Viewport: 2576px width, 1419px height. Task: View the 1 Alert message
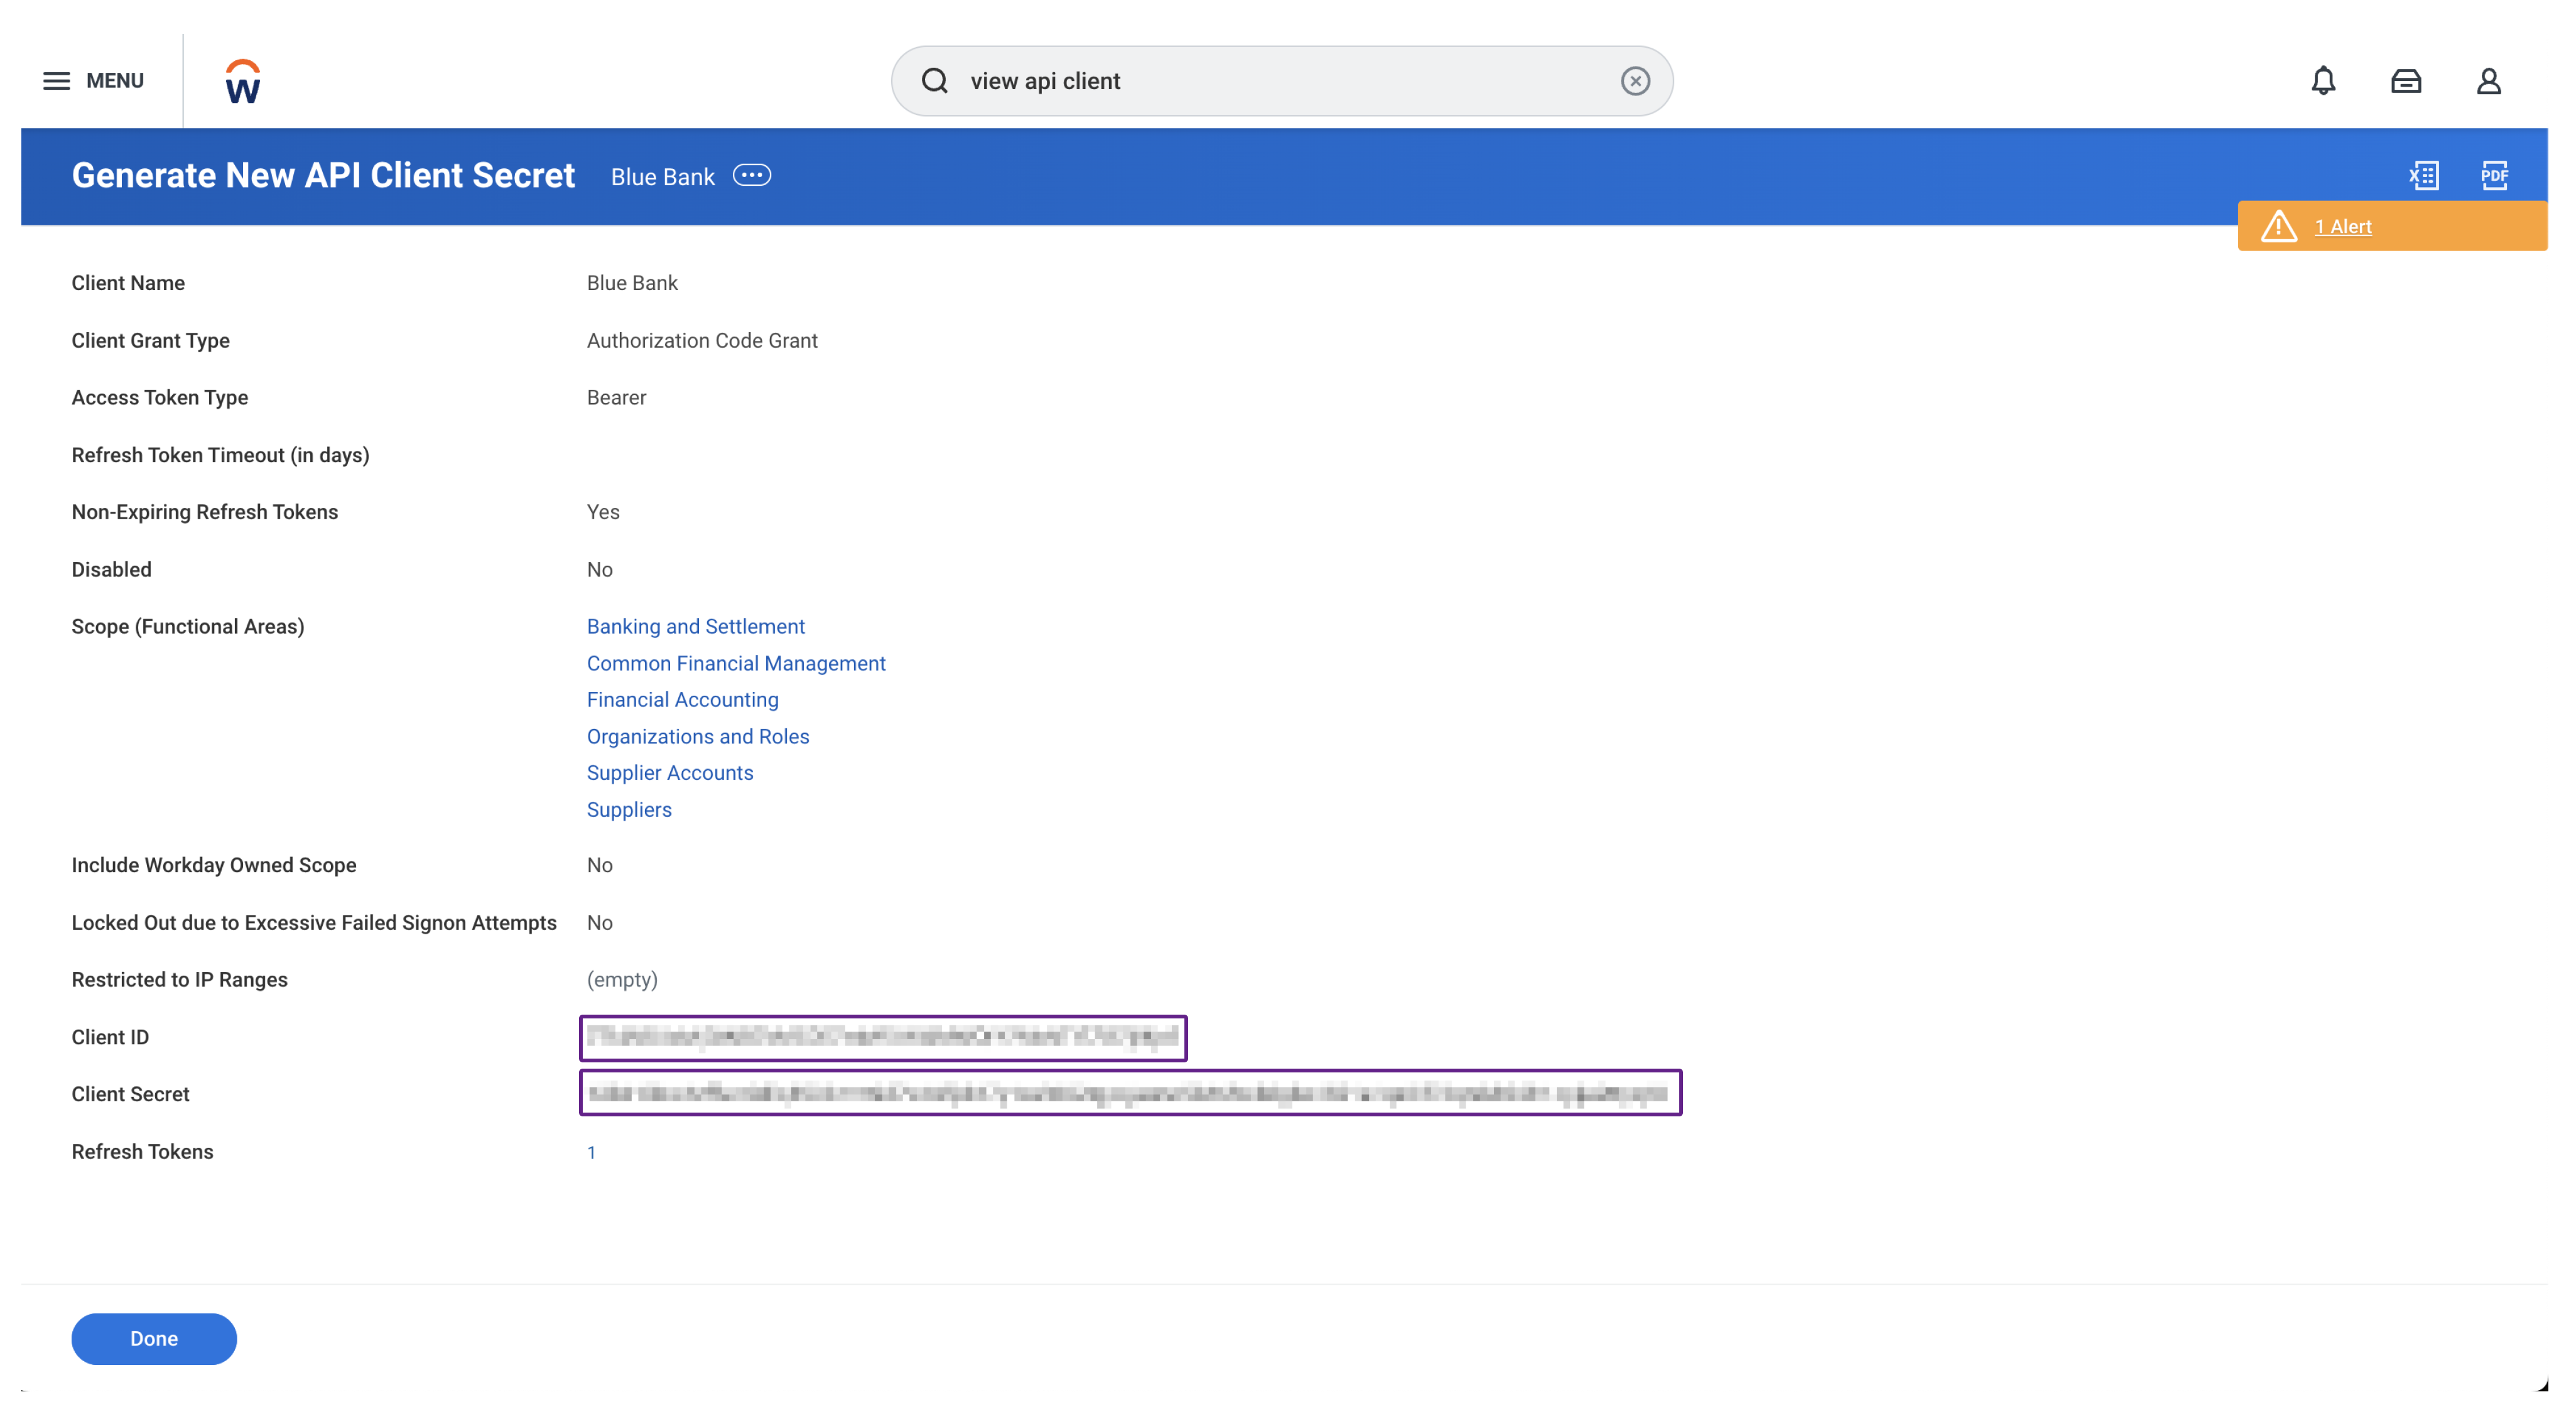pos(2344,226)
